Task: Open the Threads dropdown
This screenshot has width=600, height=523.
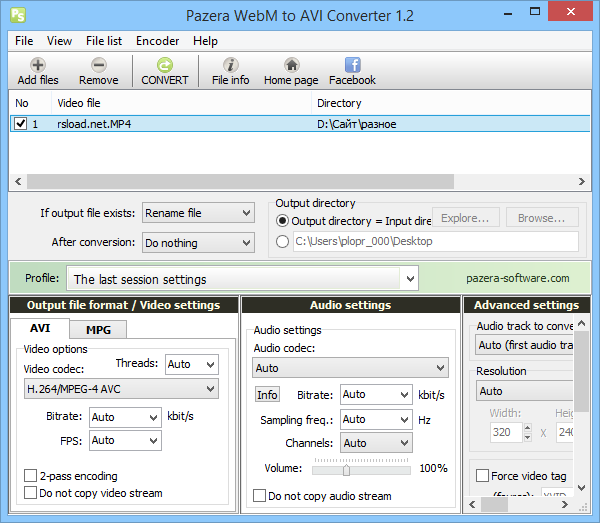Action: pos(192,364)
